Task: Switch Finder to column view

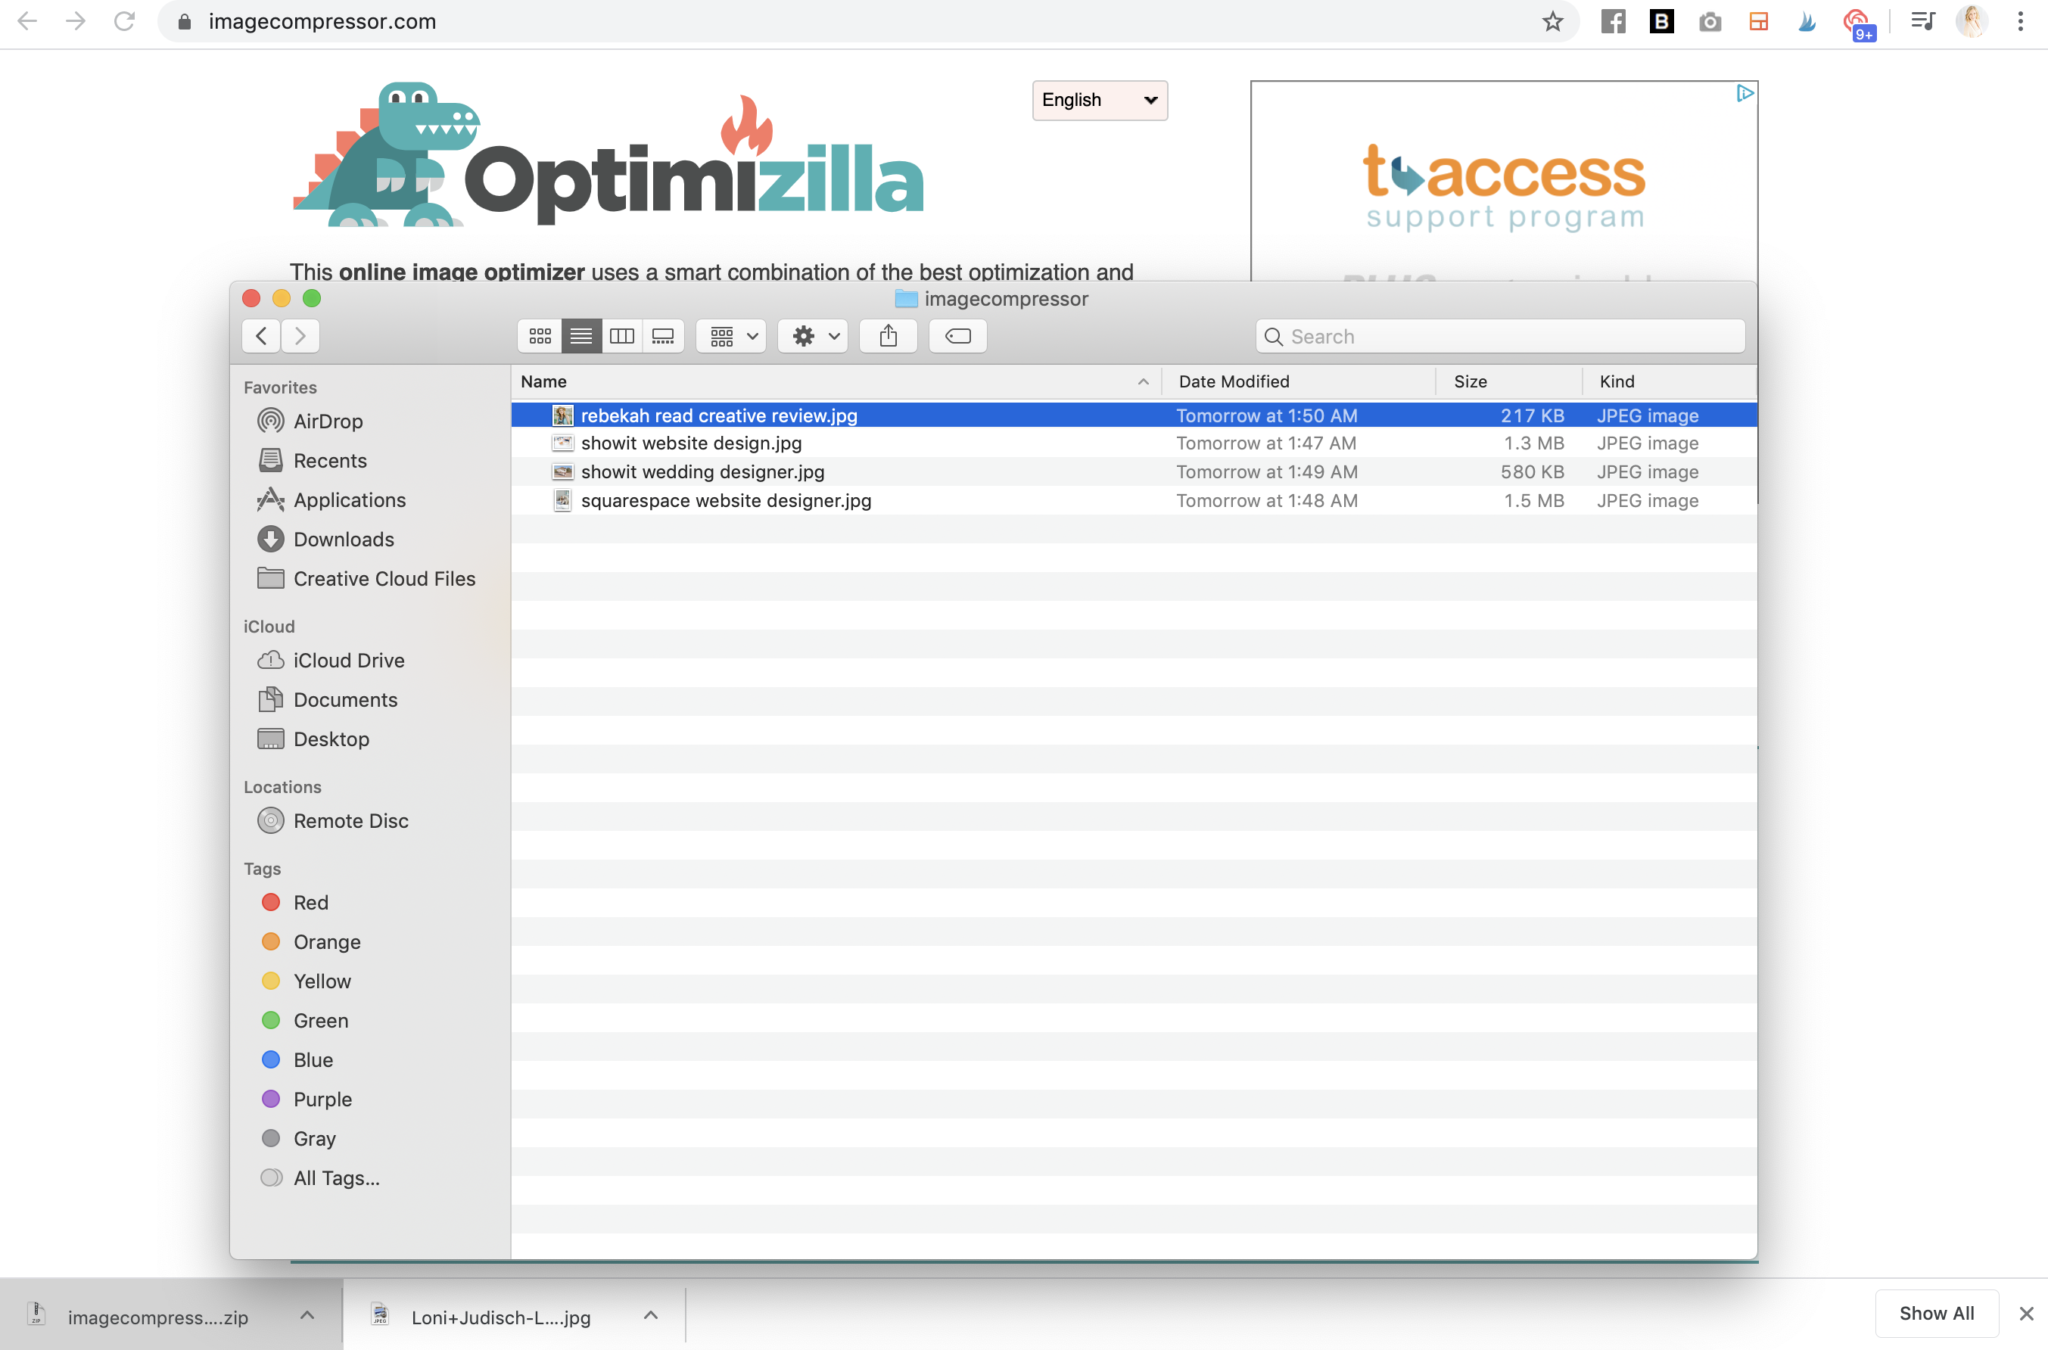Action: 622,336
